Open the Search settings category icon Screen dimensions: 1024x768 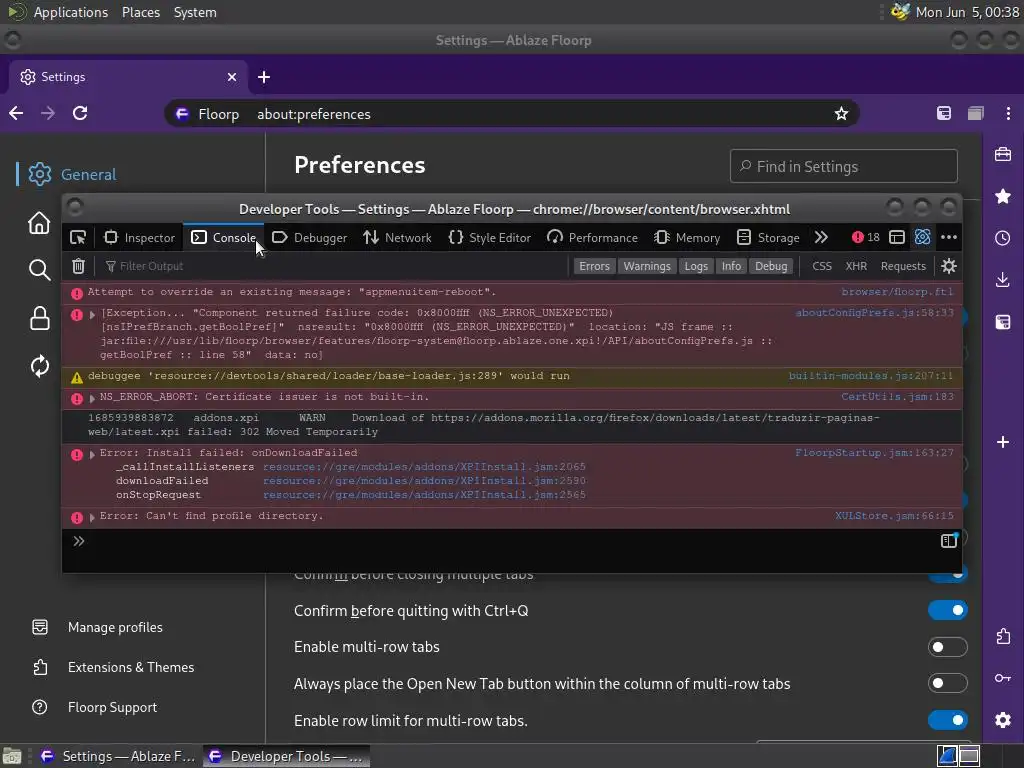[39, 269]
